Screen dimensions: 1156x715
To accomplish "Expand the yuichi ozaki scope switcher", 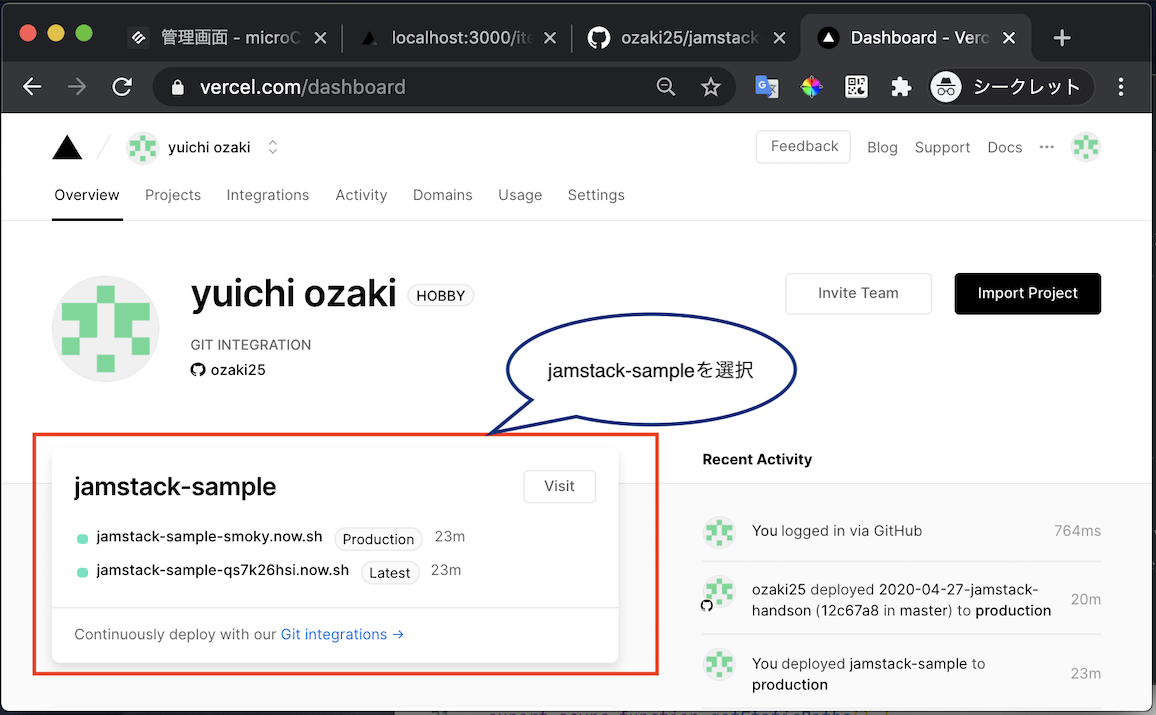I will (x=273, y=147).
